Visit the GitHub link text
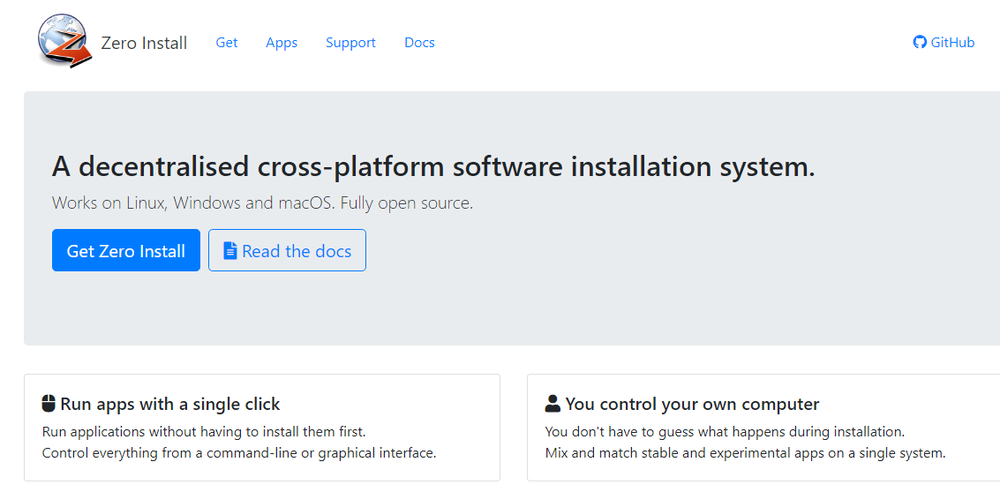Screen dimensions: 1000x488 (x=952, y=43)
